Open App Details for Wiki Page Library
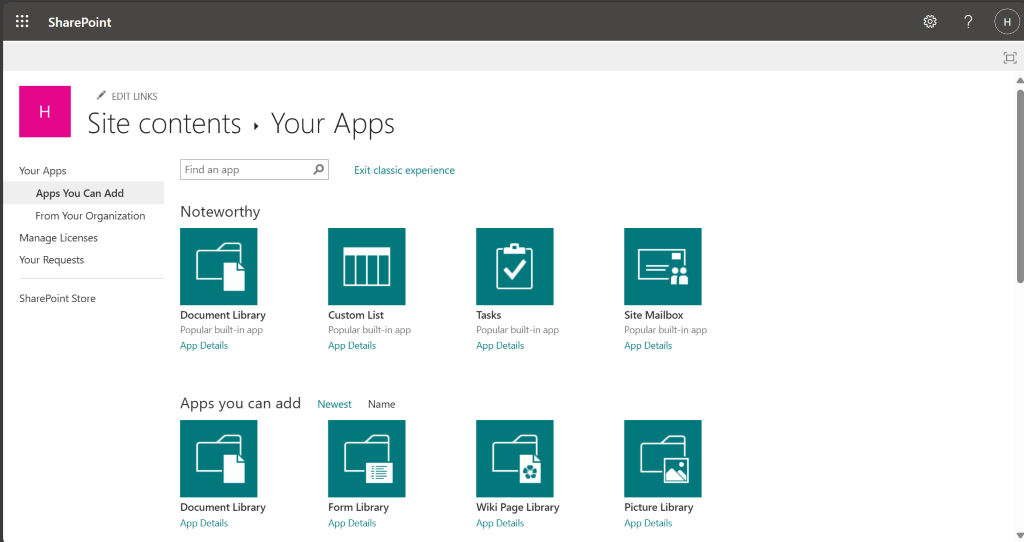This screenshot has height=542, width=1024. tap(500, 523)
